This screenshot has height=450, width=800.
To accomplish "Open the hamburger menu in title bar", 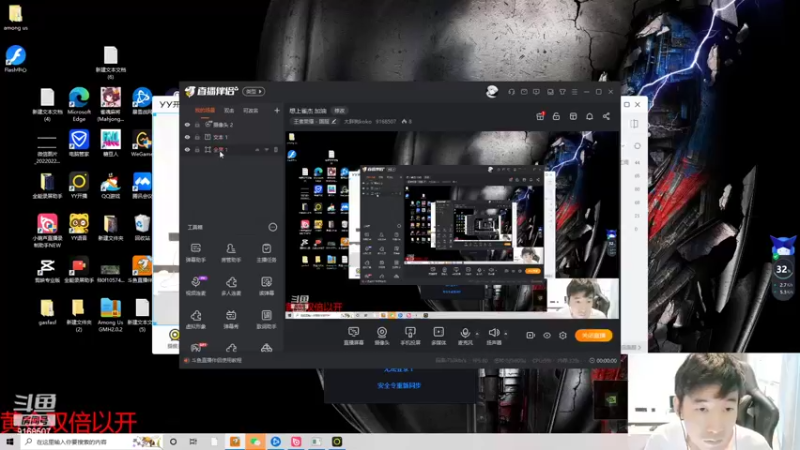I will (x=574, y=92).
